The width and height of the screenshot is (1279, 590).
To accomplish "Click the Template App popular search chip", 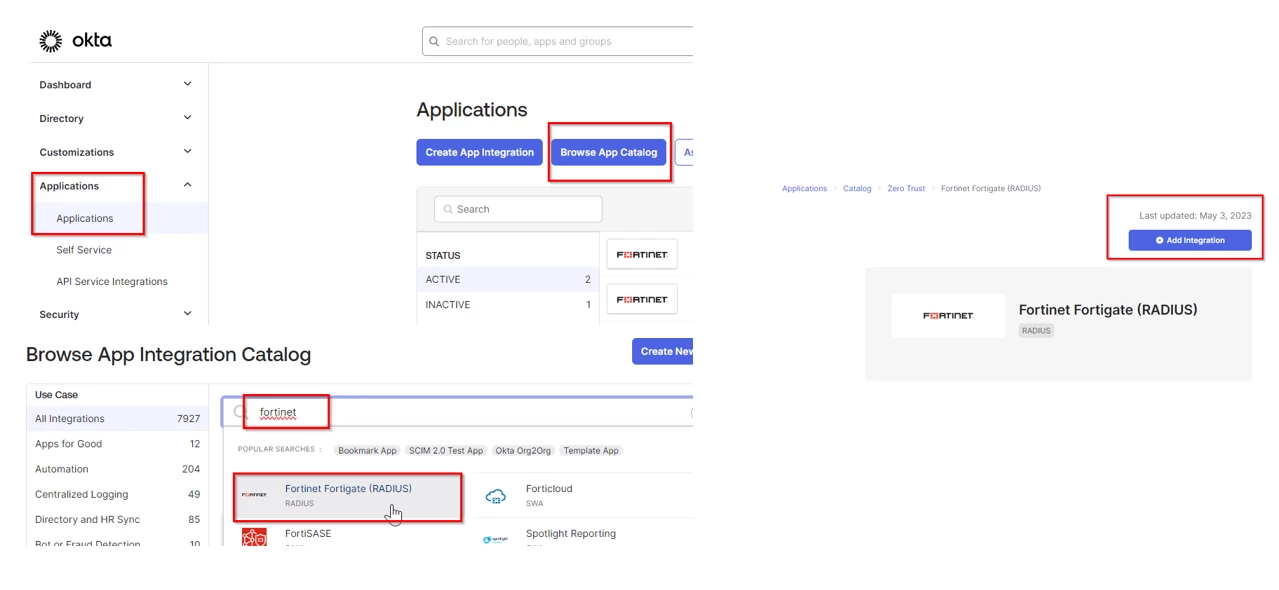I will (x=590, y=450).
